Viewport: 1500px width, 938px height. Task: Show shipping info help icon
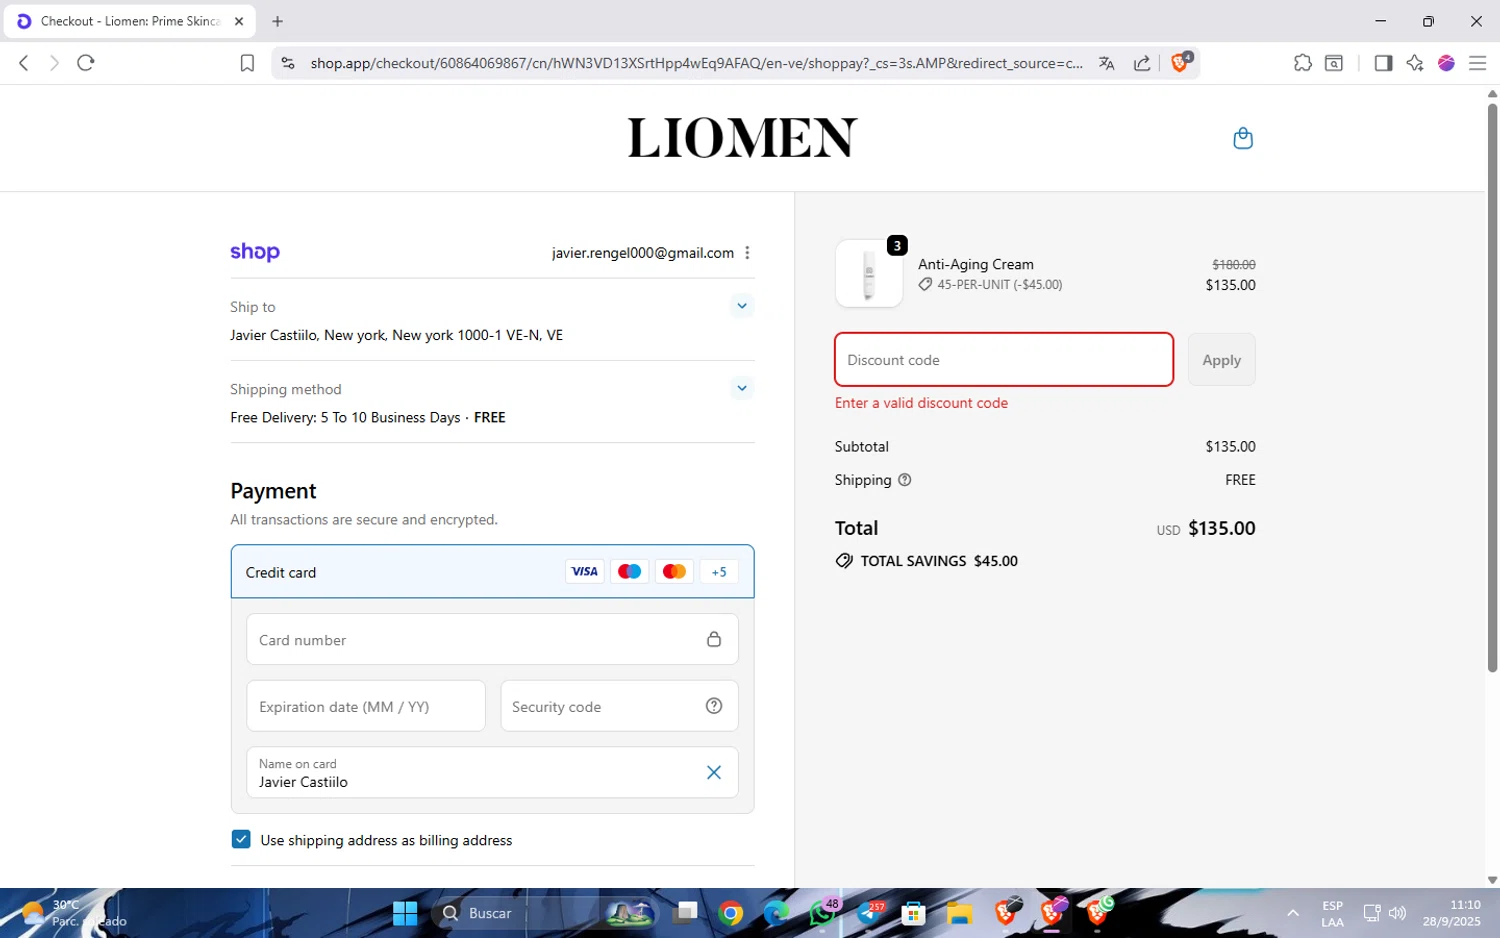[905, 480]
